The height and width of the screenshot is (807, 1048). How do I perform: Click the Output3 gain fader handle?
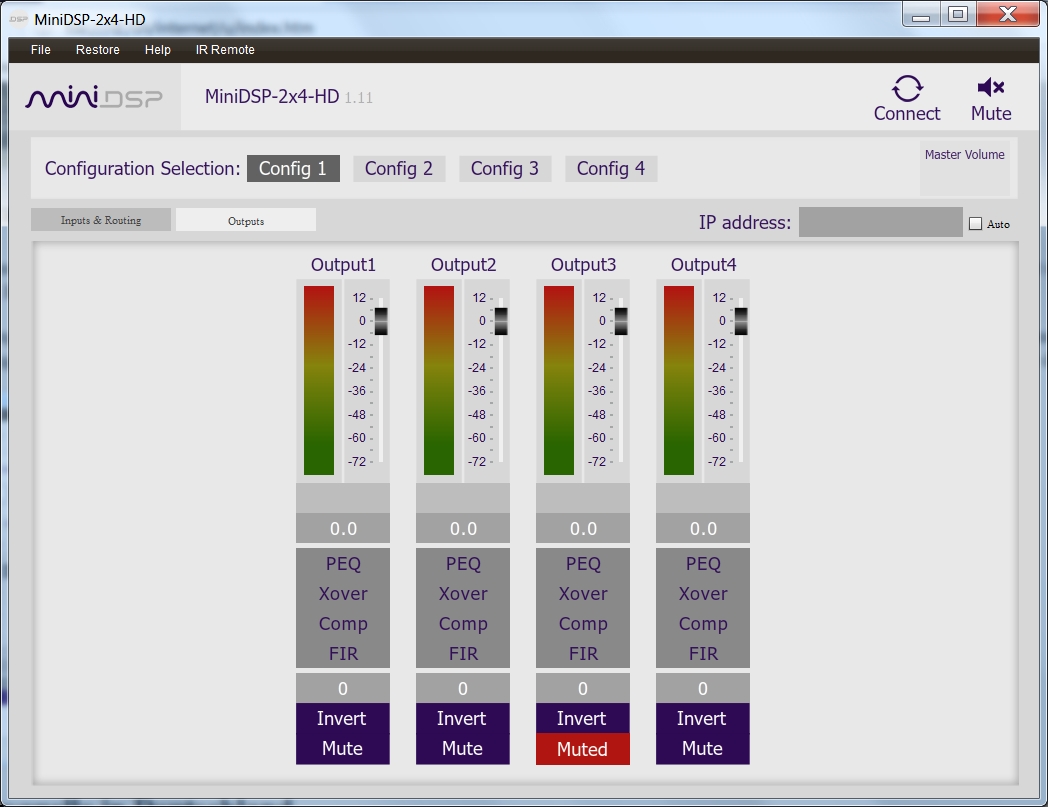621,321
